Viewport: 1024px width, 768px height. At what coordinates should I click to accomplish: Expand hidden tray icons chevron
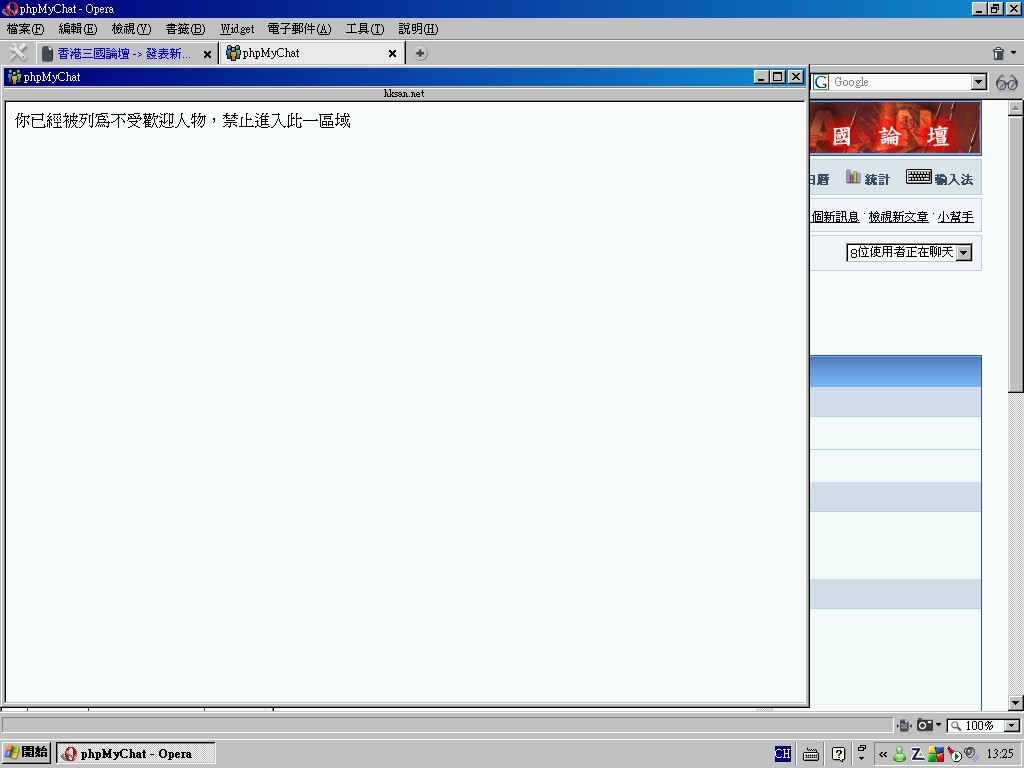click(883, 754)
